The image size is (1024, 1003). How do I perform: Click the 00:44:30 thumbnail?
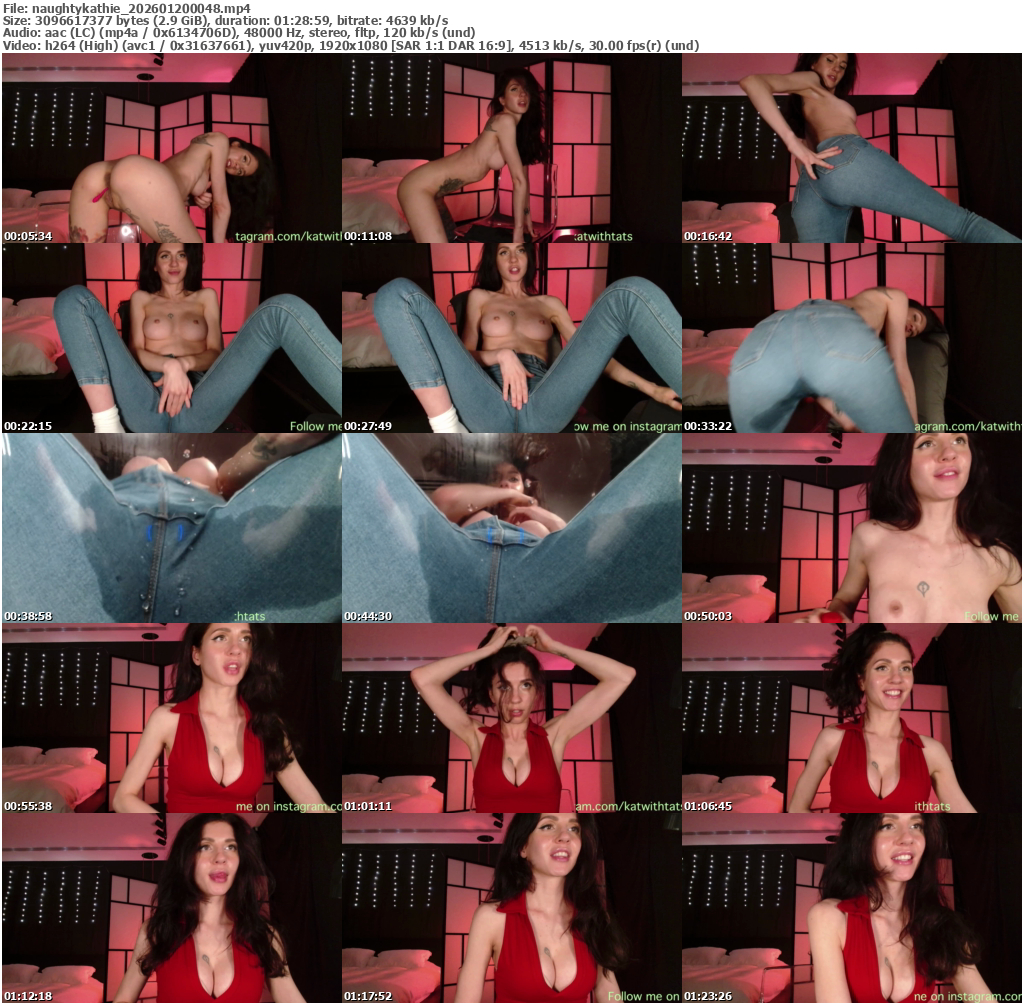(511, 528)
